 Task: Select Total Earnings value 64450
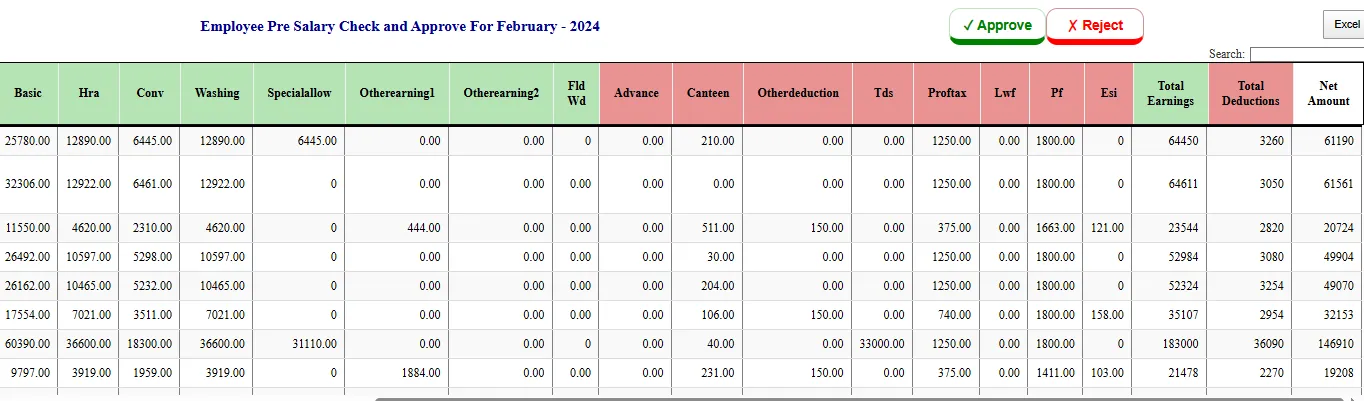tap(1183, 142)
